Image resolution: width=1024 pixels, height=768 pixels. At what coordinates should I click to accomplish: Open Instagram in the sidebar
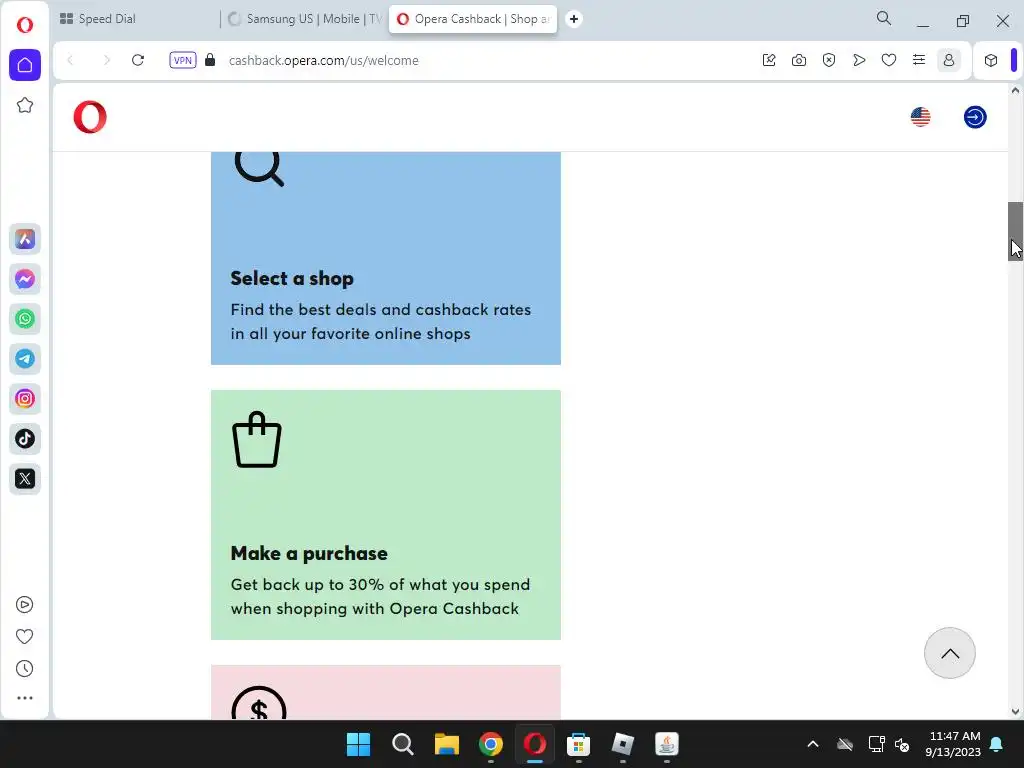point(25,398)
